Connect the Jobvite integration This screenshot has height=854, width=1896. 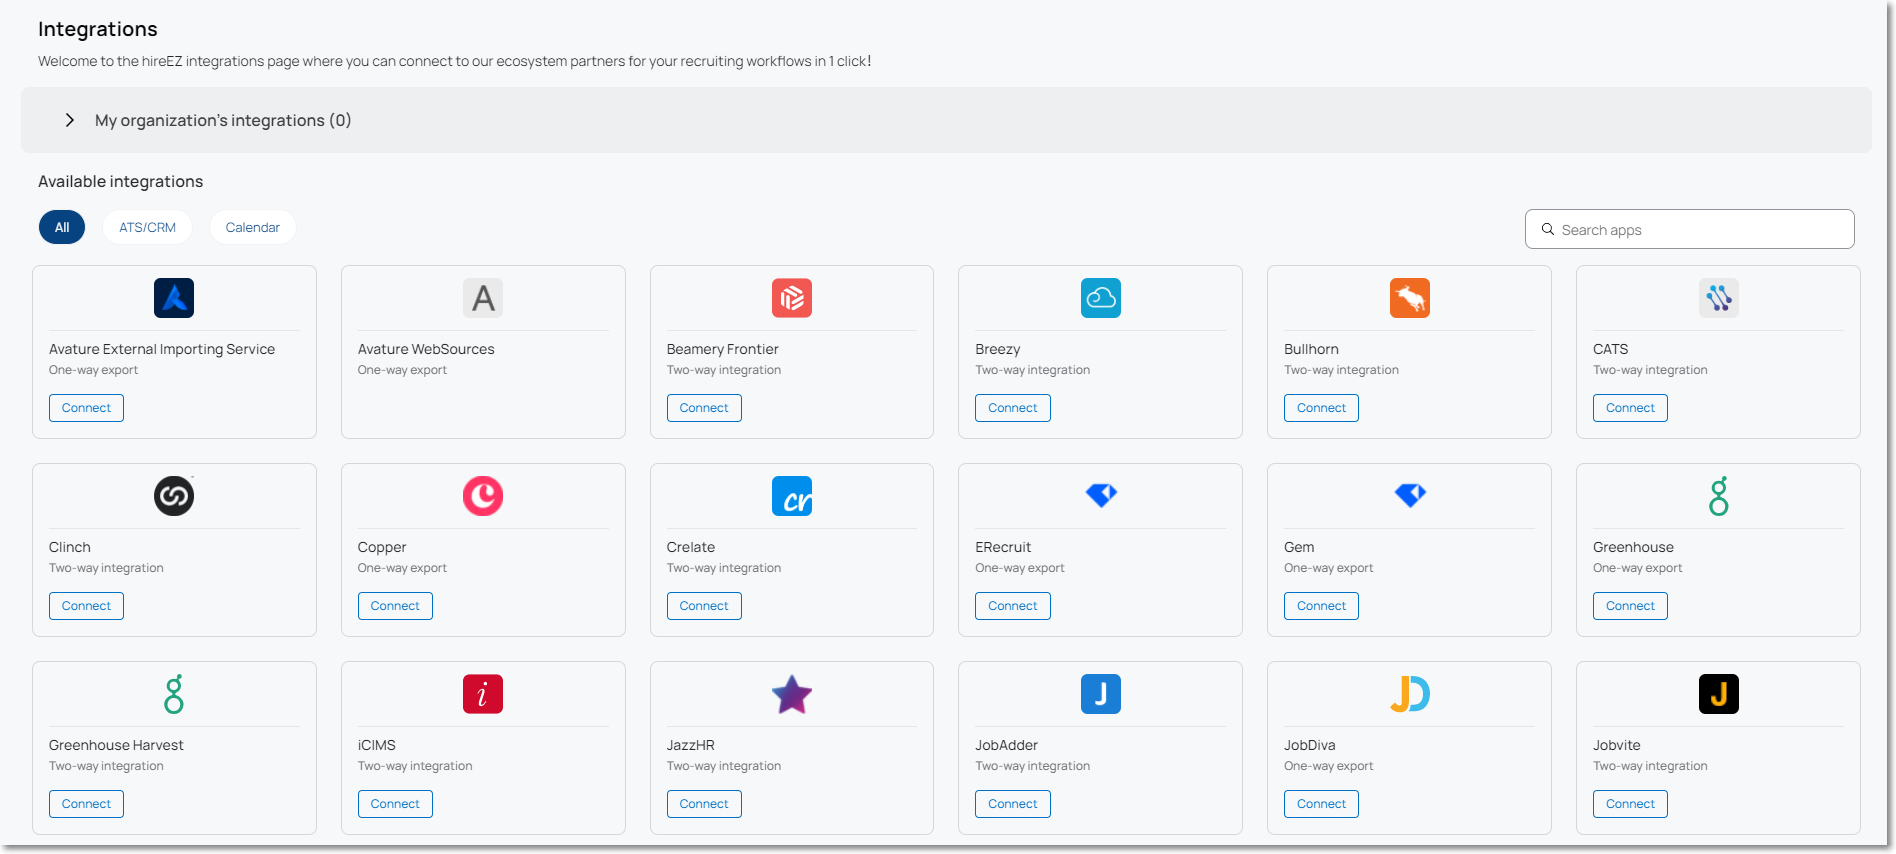click(1630, 804)
